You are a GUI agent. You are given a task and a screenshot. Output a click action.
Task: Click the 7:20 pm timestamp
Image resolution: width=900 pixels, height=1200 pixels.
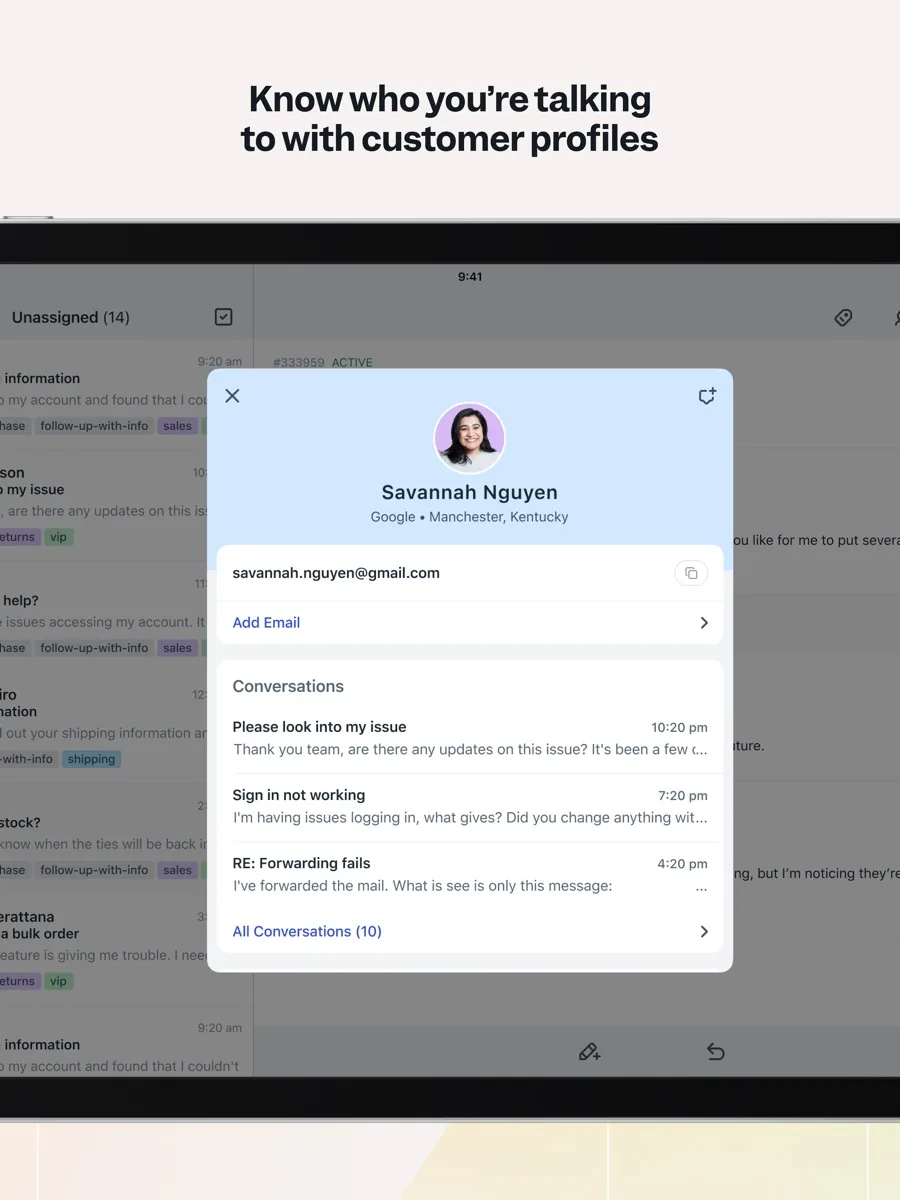[683, 796]
